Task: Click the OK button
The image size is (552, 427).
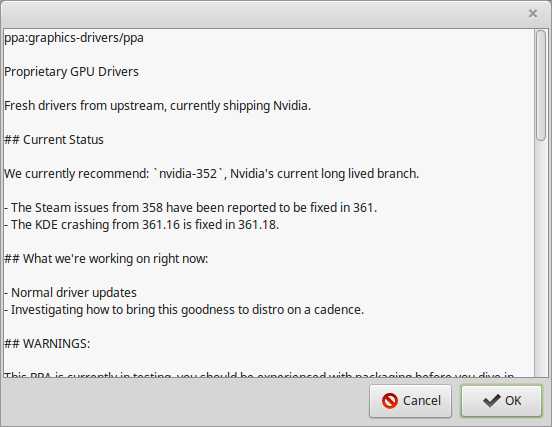Action: point(501,401)
